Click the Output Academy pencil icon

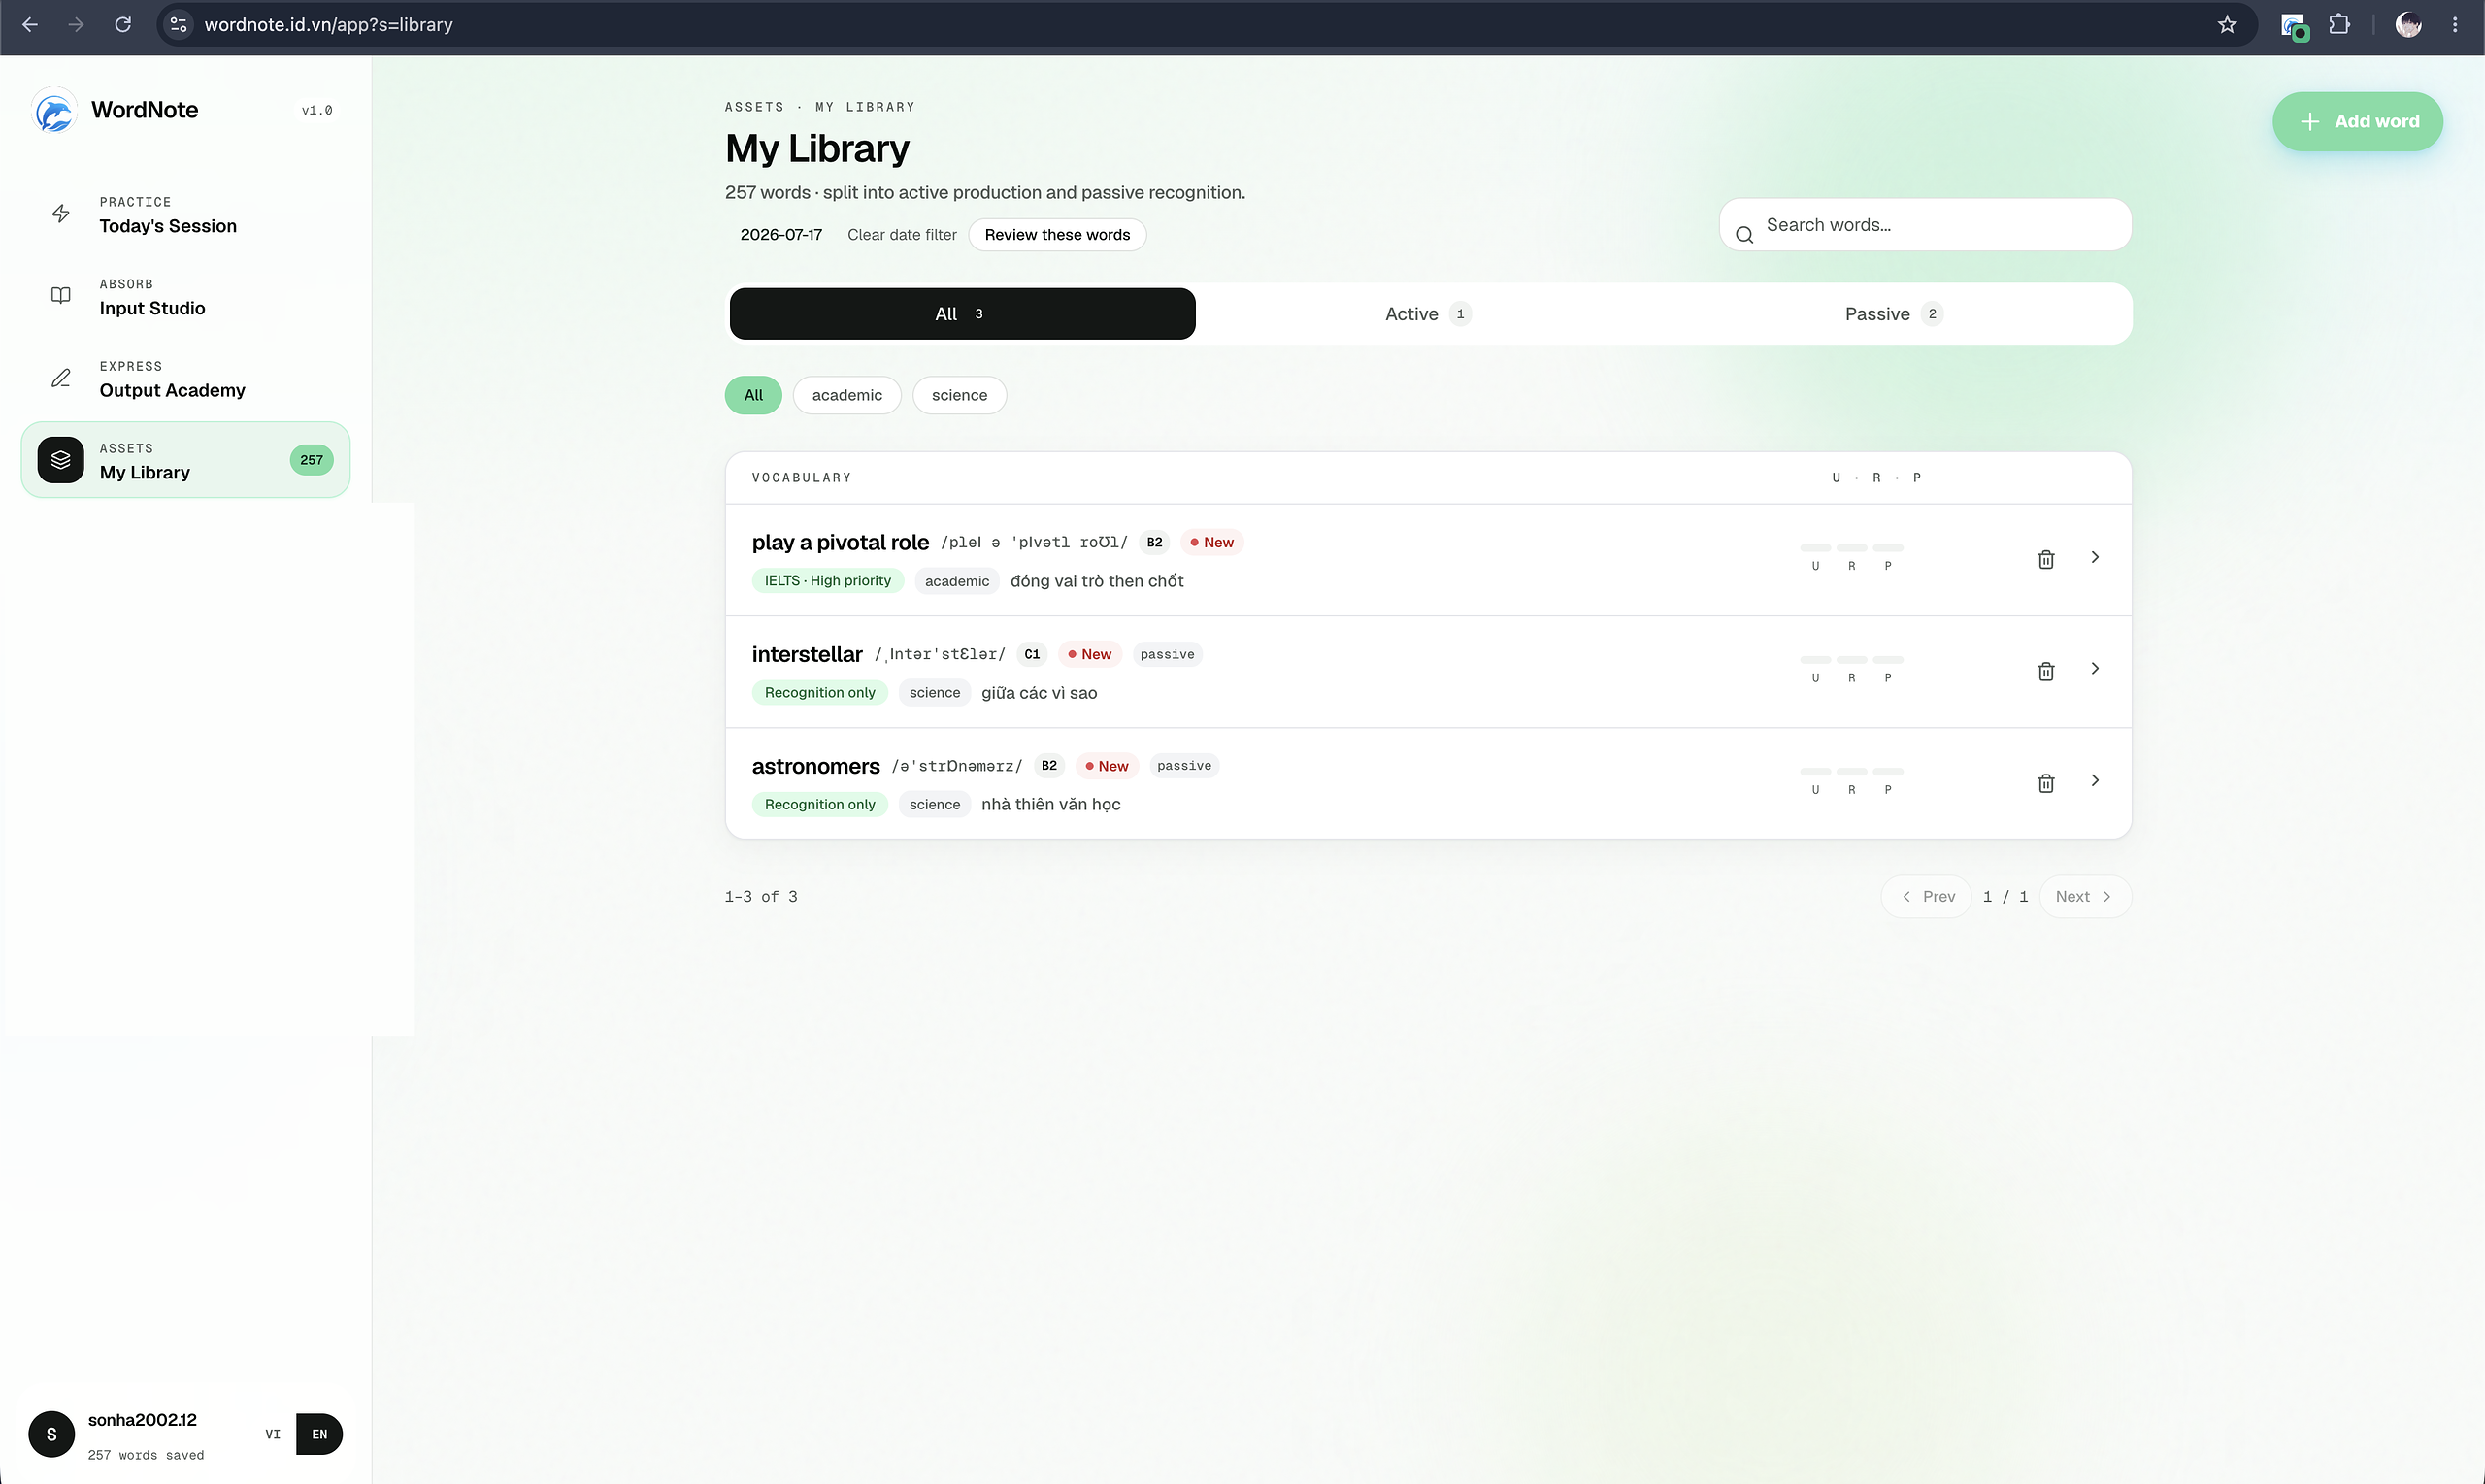(x=61, y=378)
